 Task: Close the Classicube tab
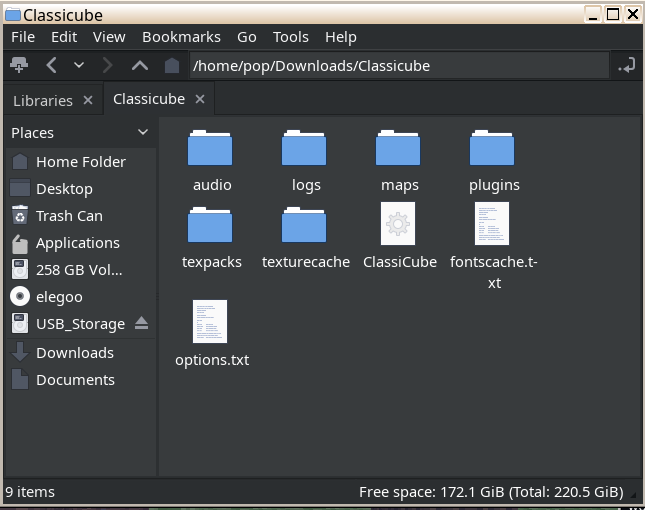pos(200,99)
